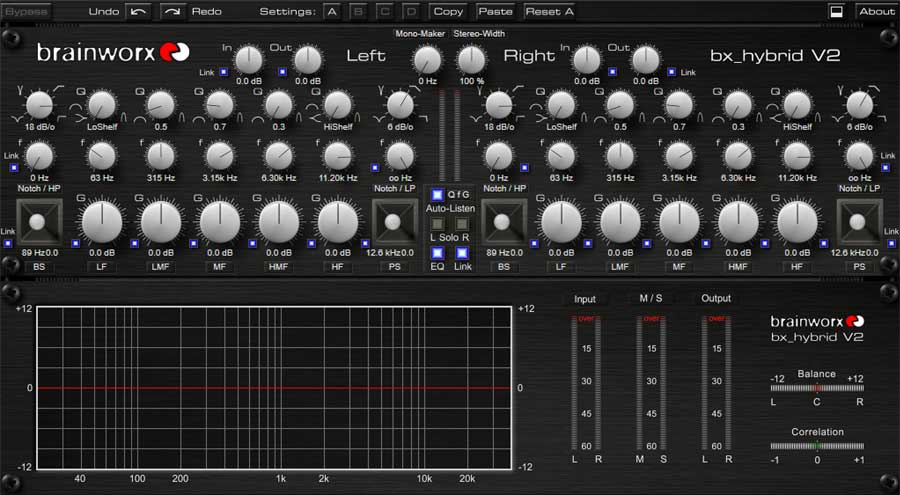Click the Right LMF gain knob
900x495 pixels.
pos(620,222)
